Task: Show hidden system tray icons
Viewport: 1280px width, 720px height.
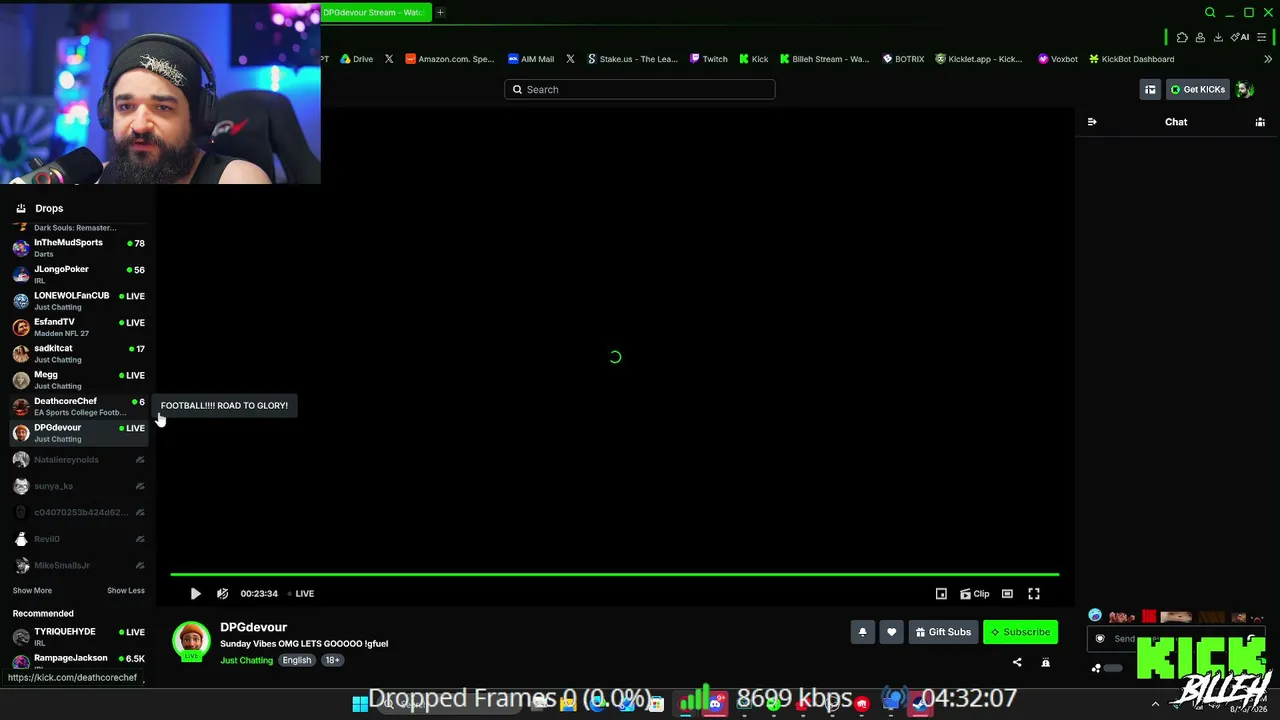Action: tap(1155, 704)
